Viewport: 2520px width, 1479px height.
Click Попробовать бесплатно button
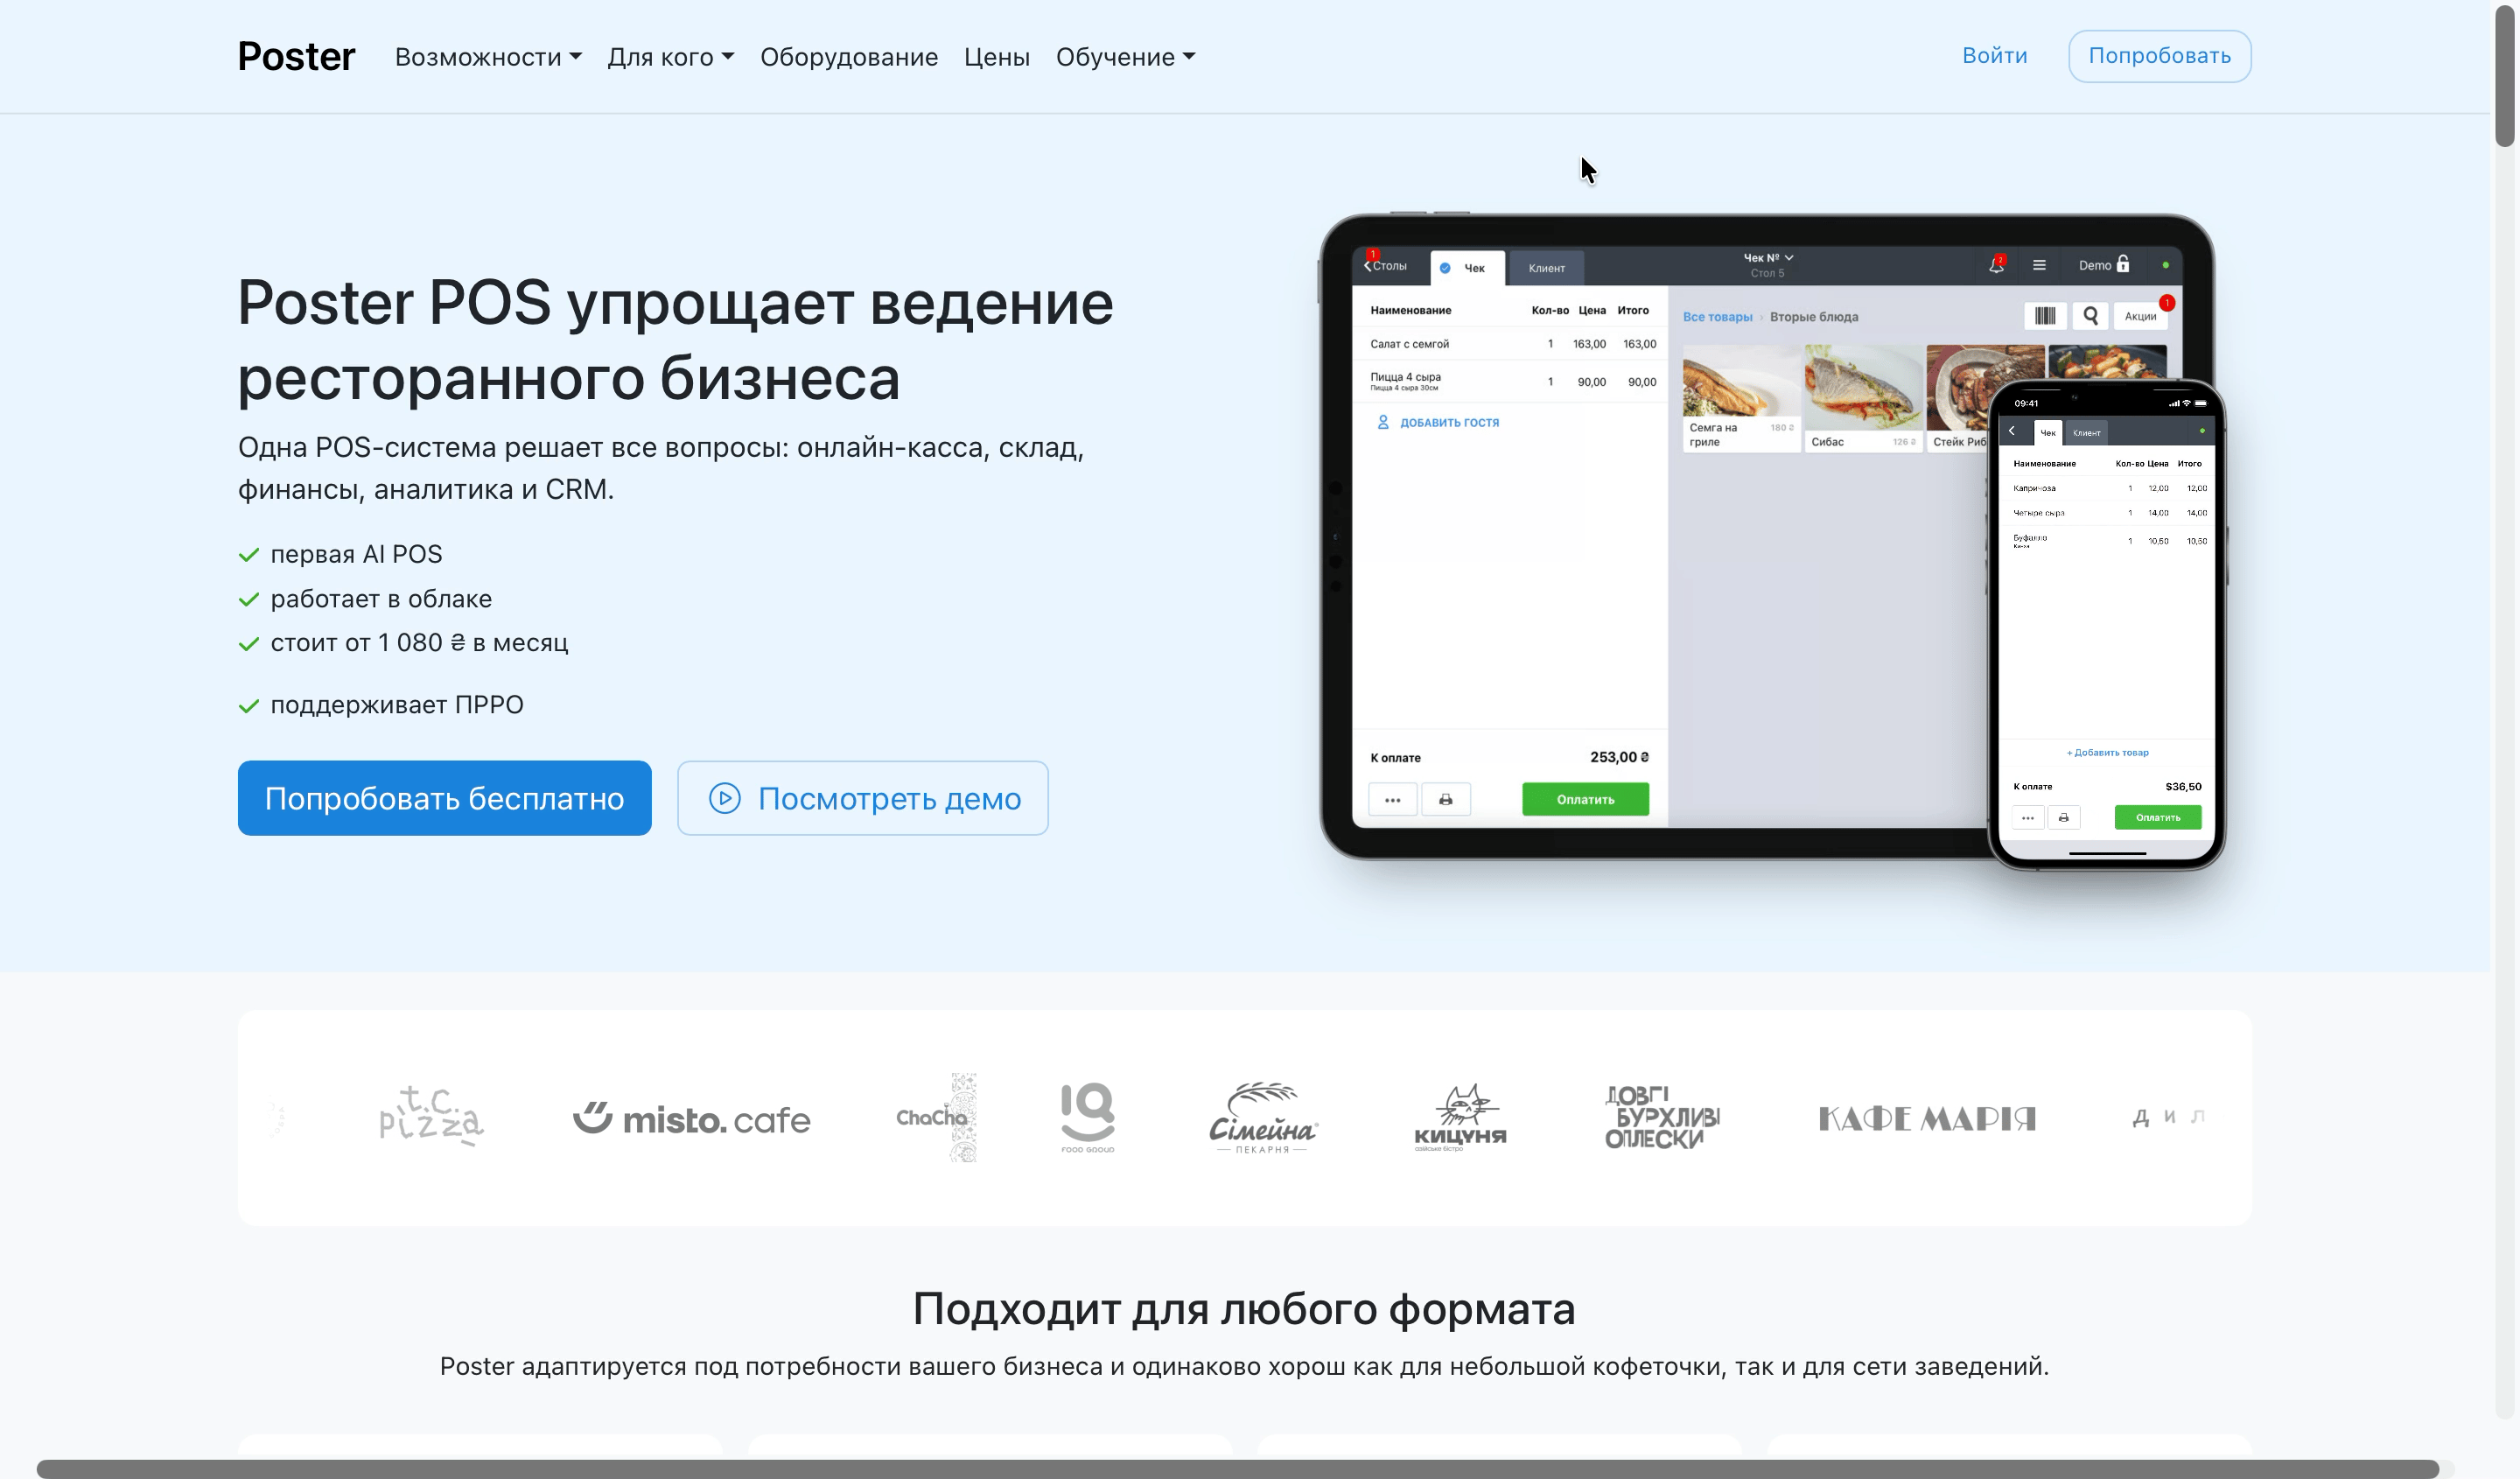[x=444, y=798]
